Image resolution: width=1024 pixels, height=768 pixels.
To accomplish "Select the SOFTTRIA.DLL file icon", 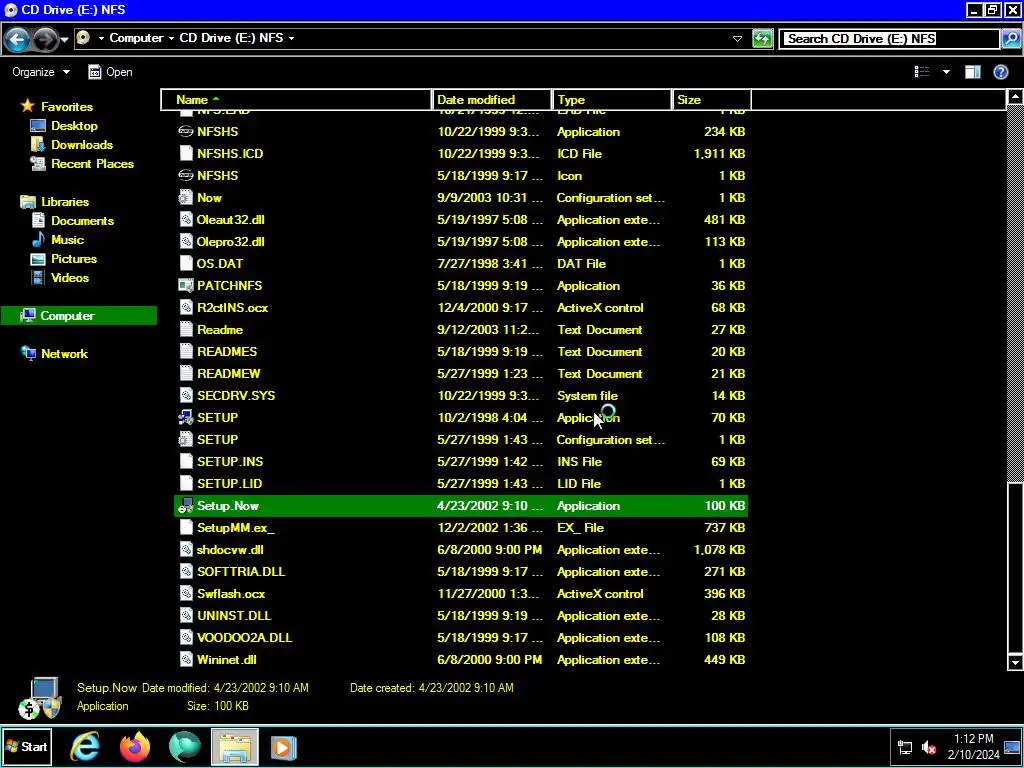I will pos(186,571).
